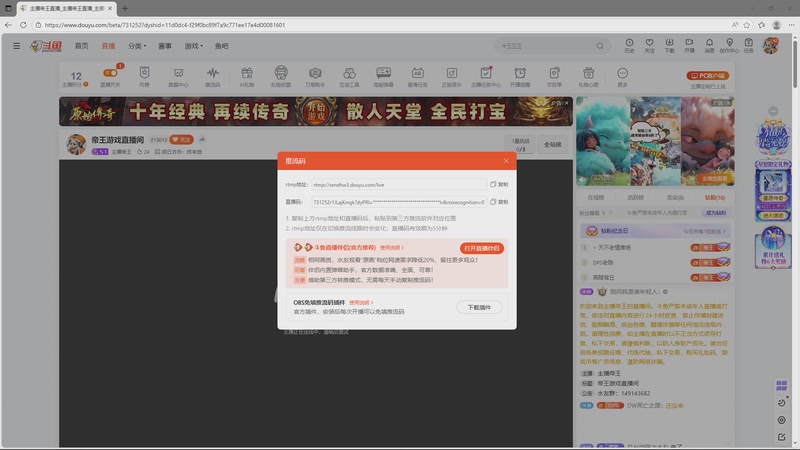800x450 pixels.
Task: Open 刀塔助手 toolbar icon
Action: tap(315, 77)
